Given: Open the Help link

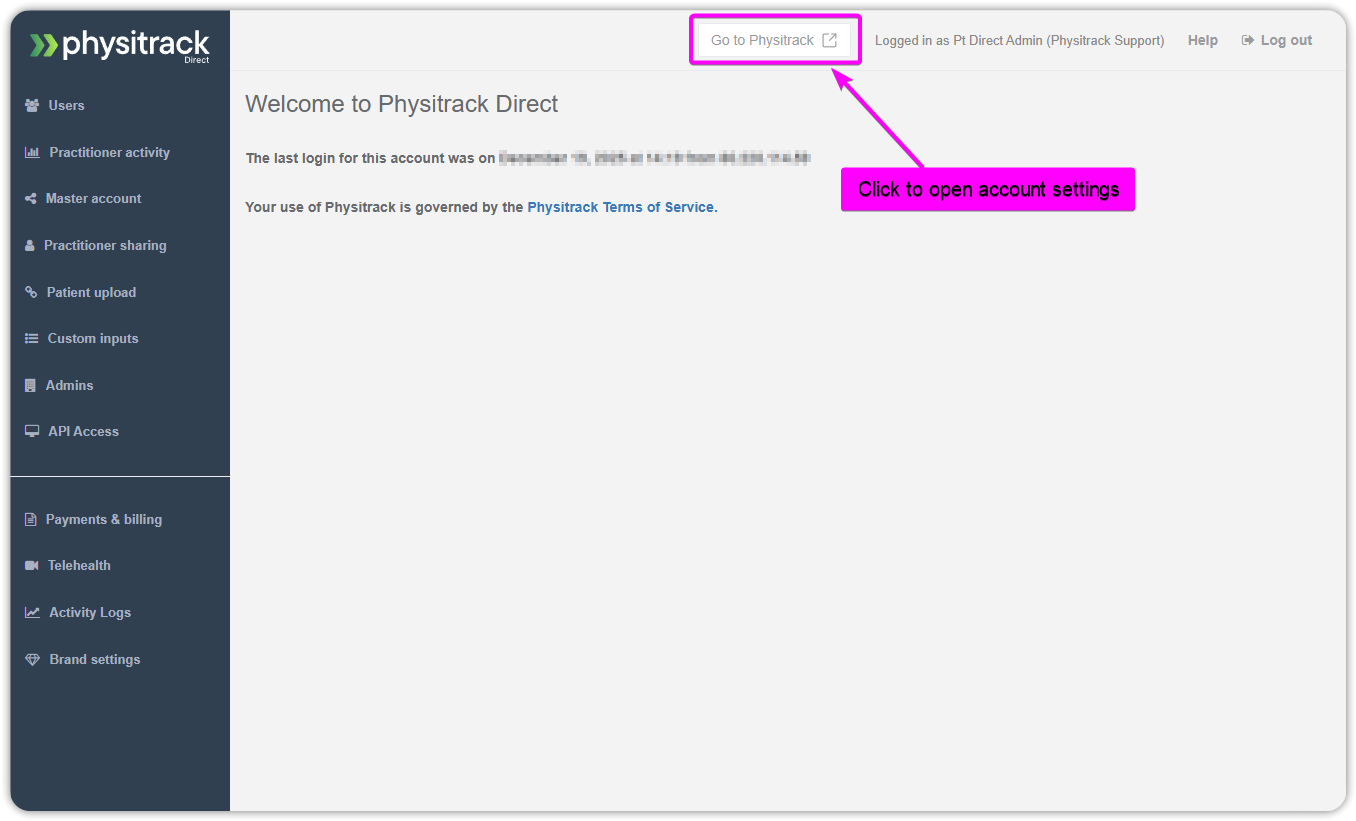Looking at the screenshot, I should point(1203,40).
